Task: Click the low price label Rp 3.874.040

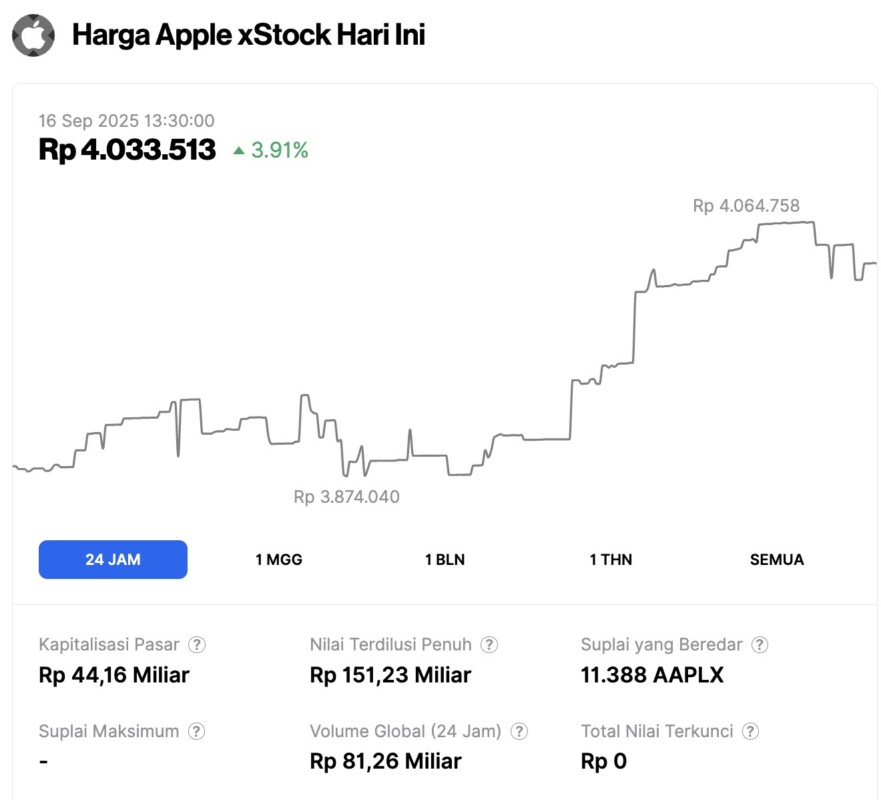Action: 344,497
